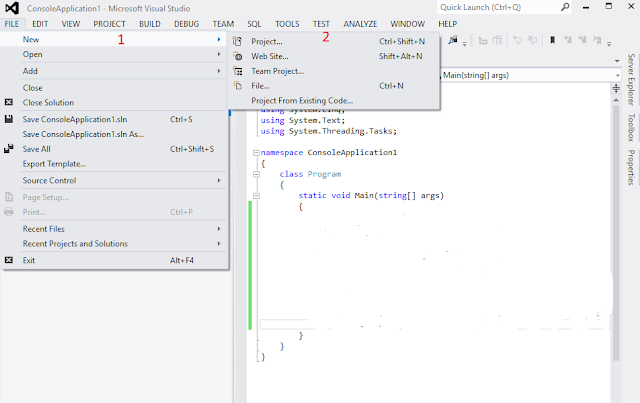Go to previous bookmark icon

[568, 40]
